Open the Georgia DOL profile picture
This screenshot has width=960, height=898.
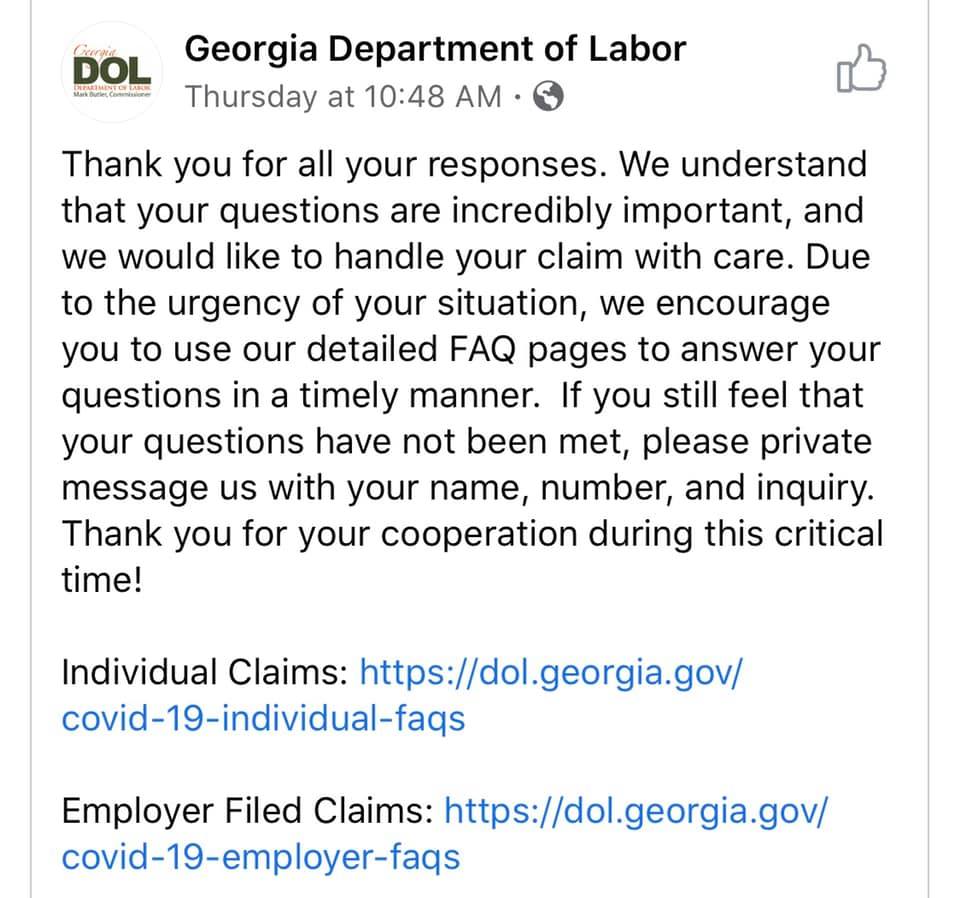[111, 72]
